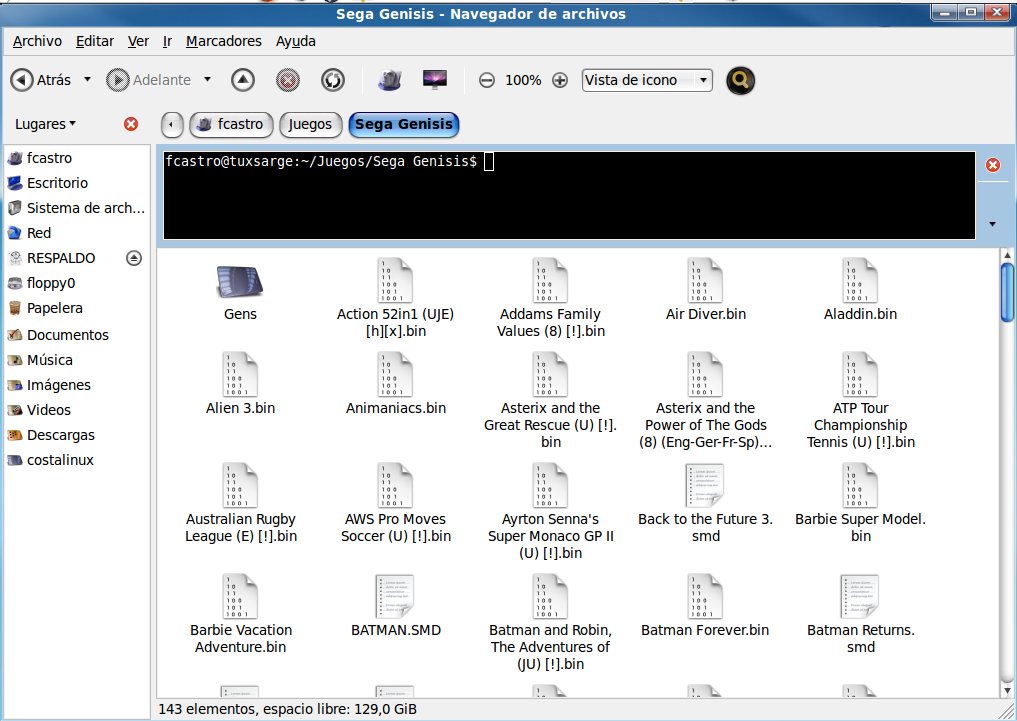
Task: Zoom out with the minus icon
Action: (x=486, y=80)
